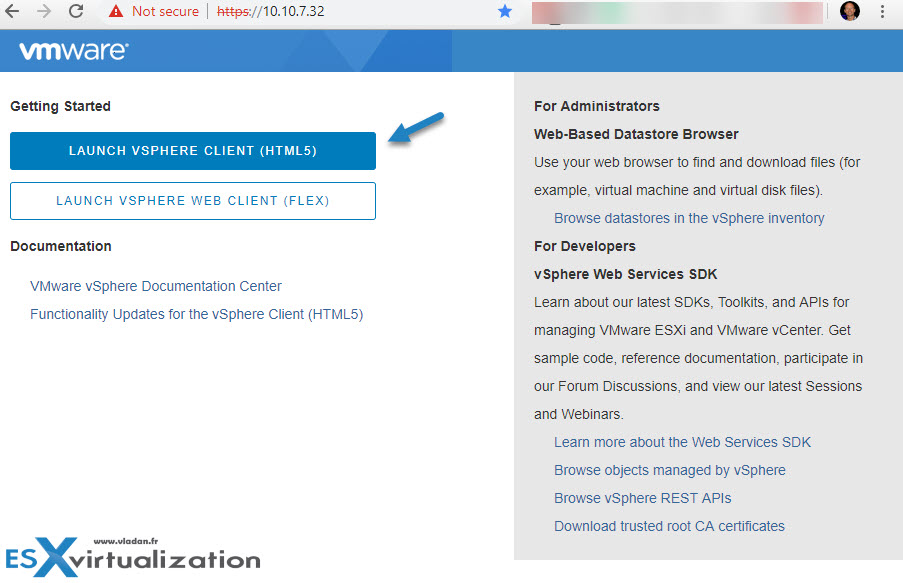The width and height of the screenshot is (903, 583).
Task: Select the vSphere Web Services SDK heading
Action: [x=625, y=274]
